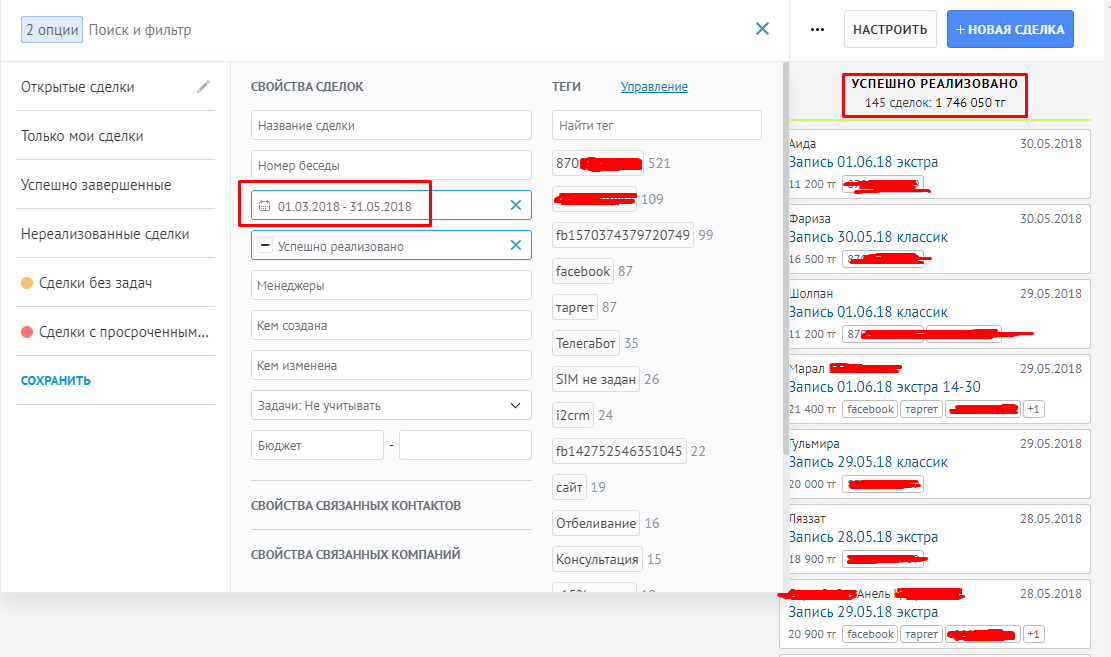Click the pencil icon next to Открытые сделки
The width and height of the screenshot is (1111, 657).
204,87
